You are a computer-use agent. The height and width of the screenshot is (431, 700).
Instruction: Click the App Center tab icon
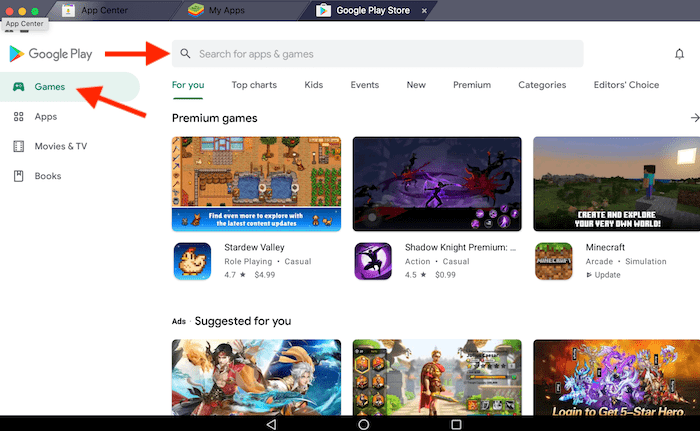[68, 10]
